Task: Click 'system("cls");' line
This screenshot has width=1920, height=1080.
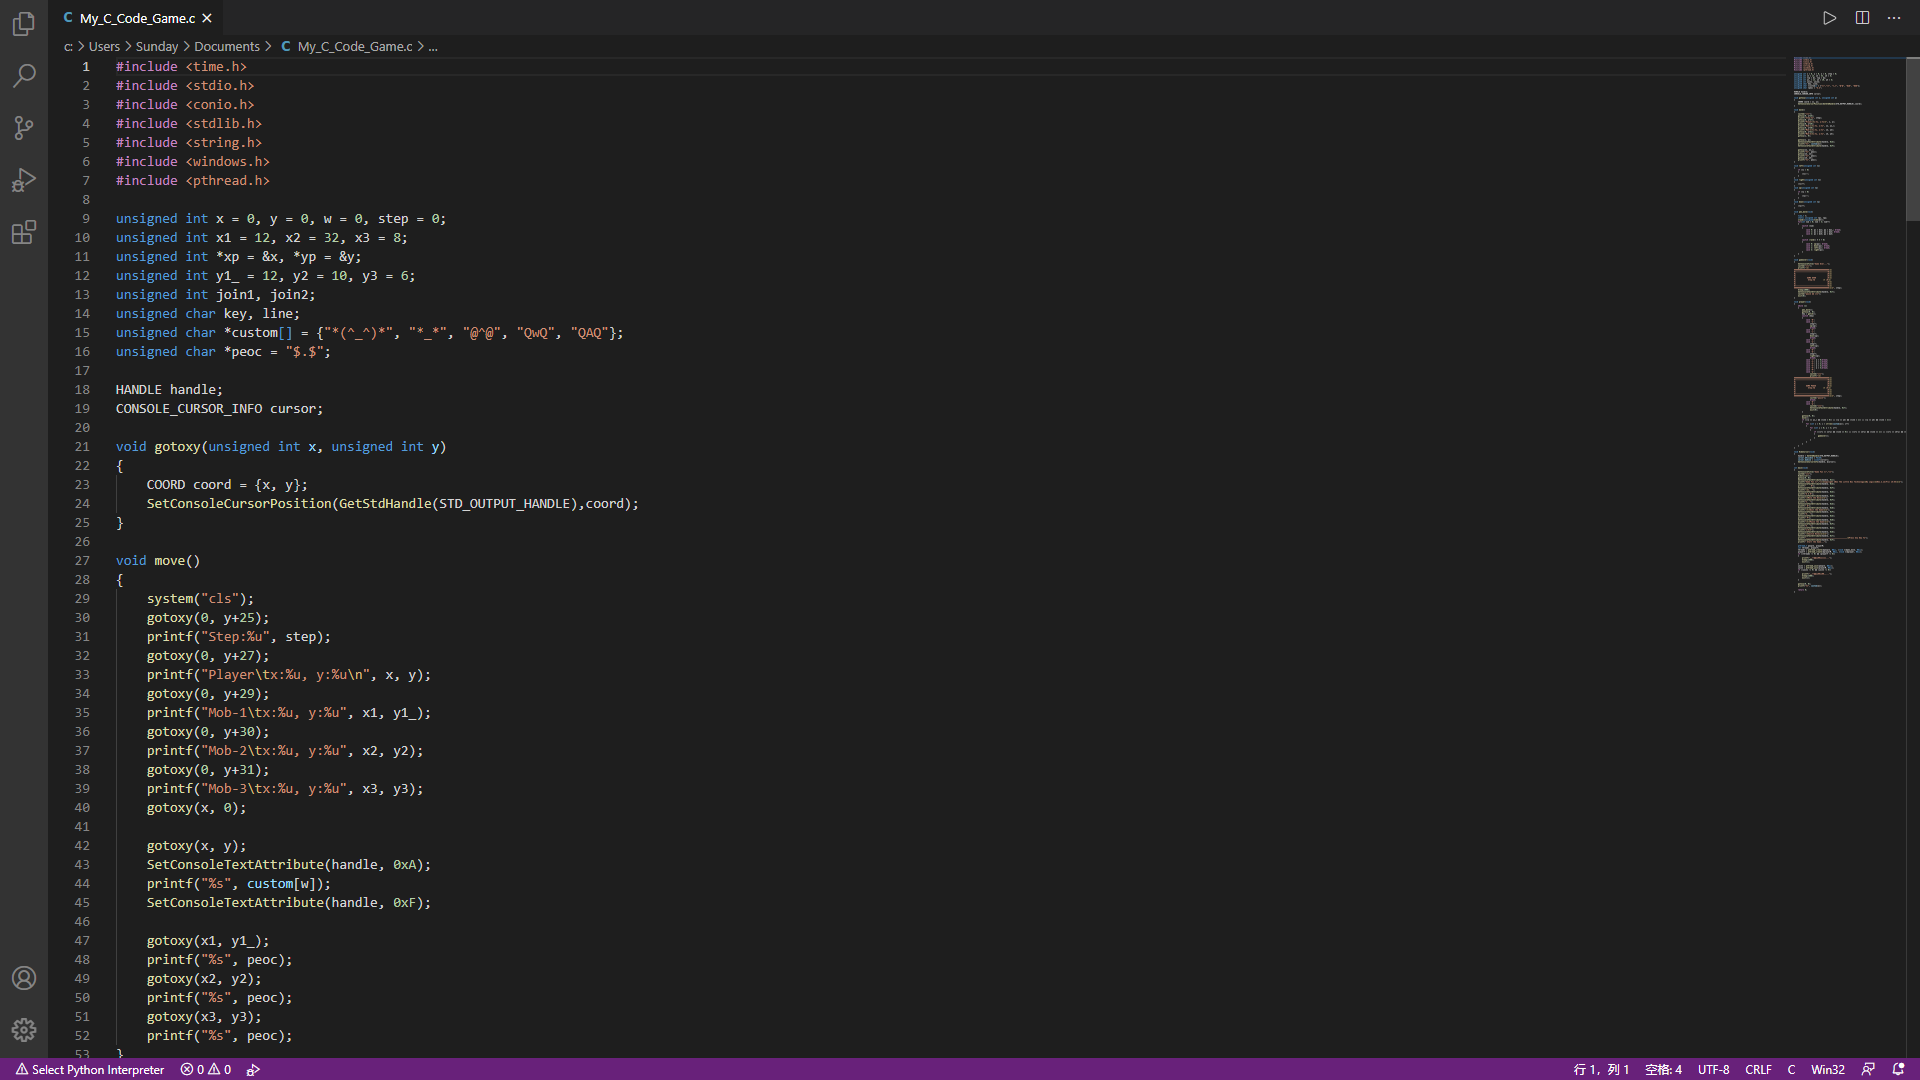Action: (200, 599)
